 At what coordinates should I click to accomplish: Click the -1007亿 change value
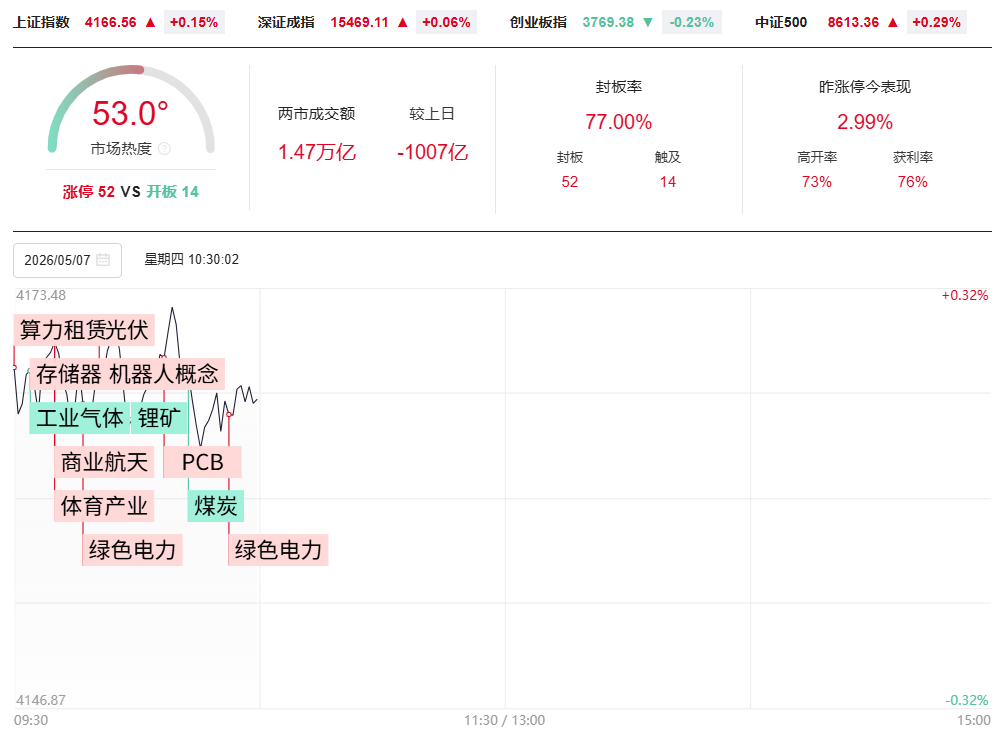(x=433, y=152)
